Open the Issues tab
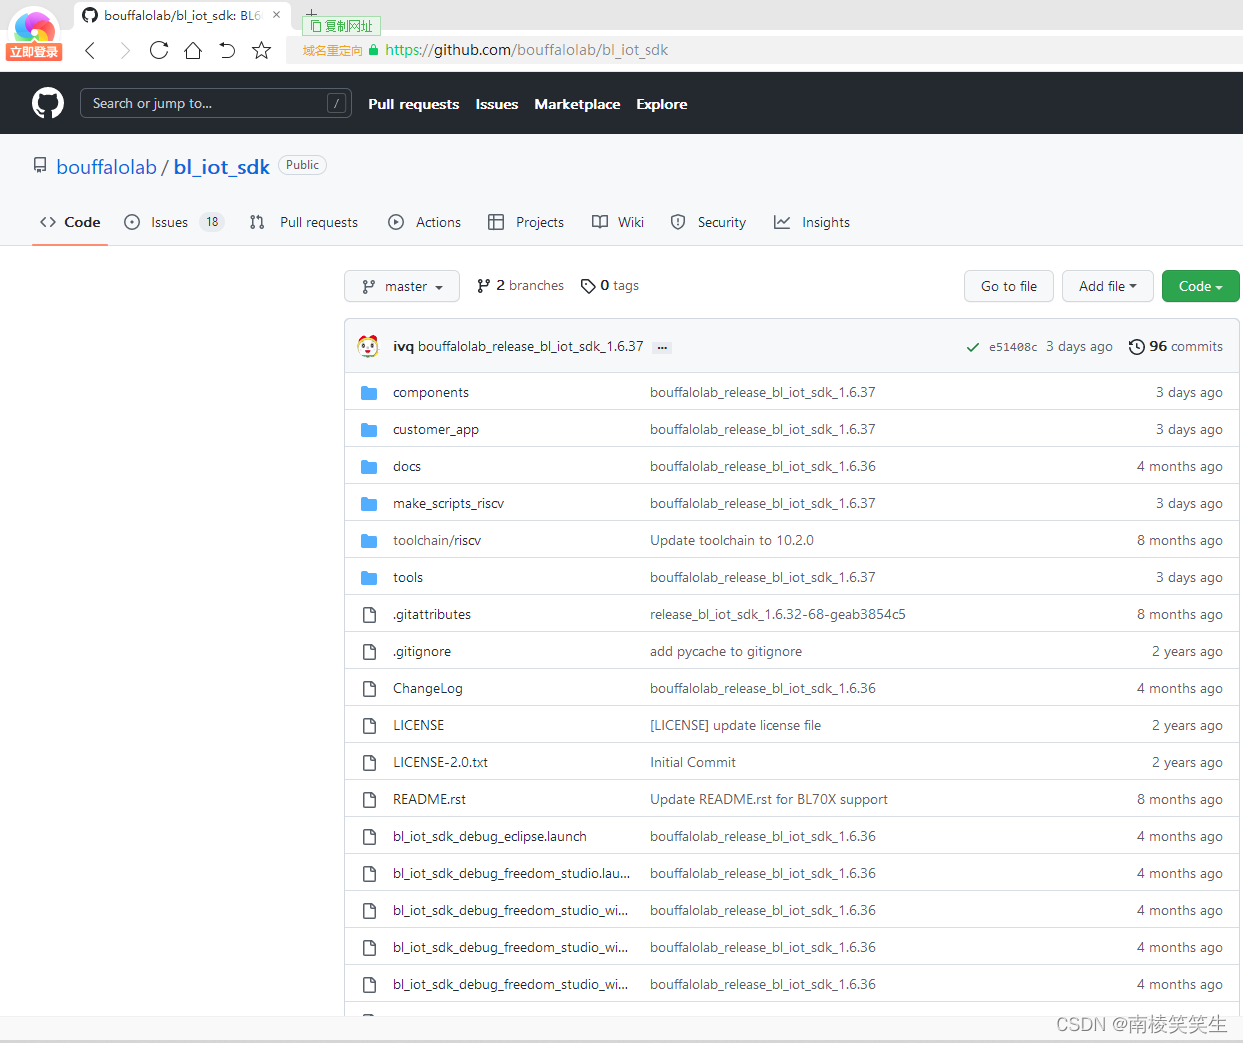 pyautogui.click(x=173, y=222)
